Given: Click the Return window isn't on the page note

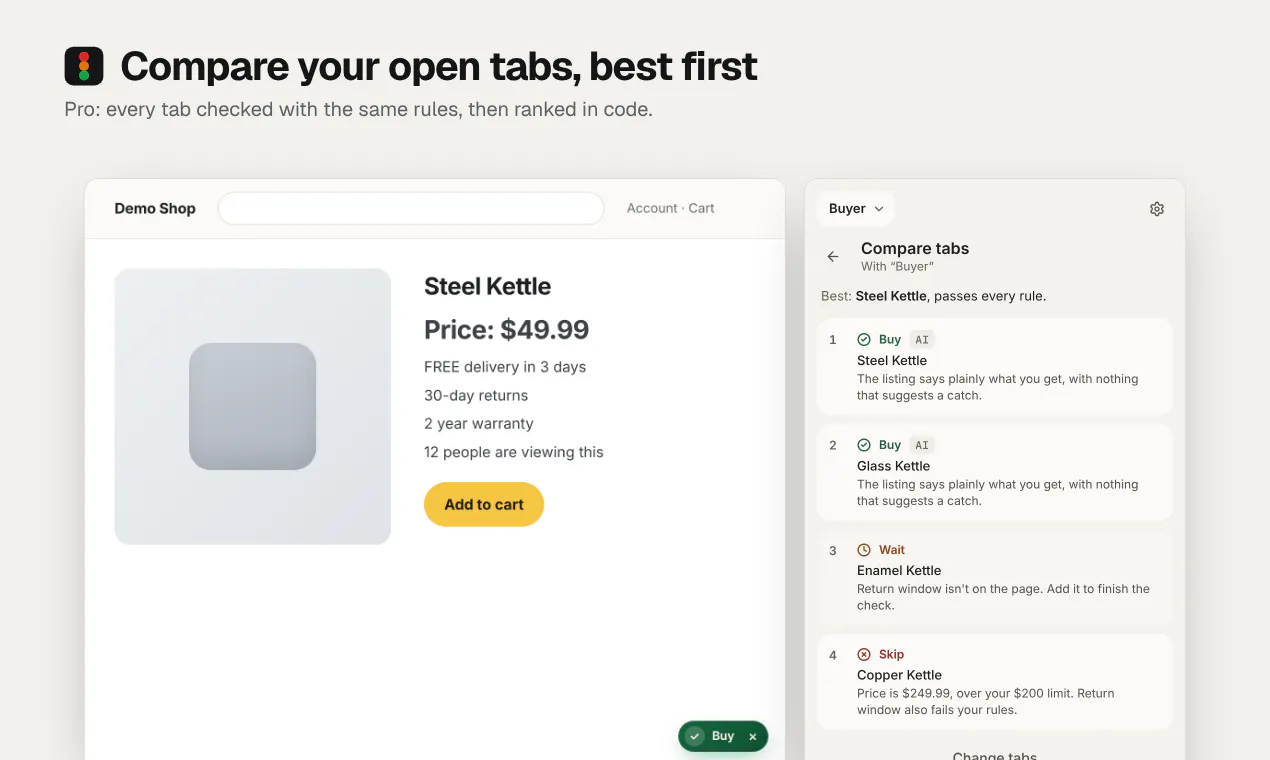Looking at the screenshot, I should [x=1003, y=597].
